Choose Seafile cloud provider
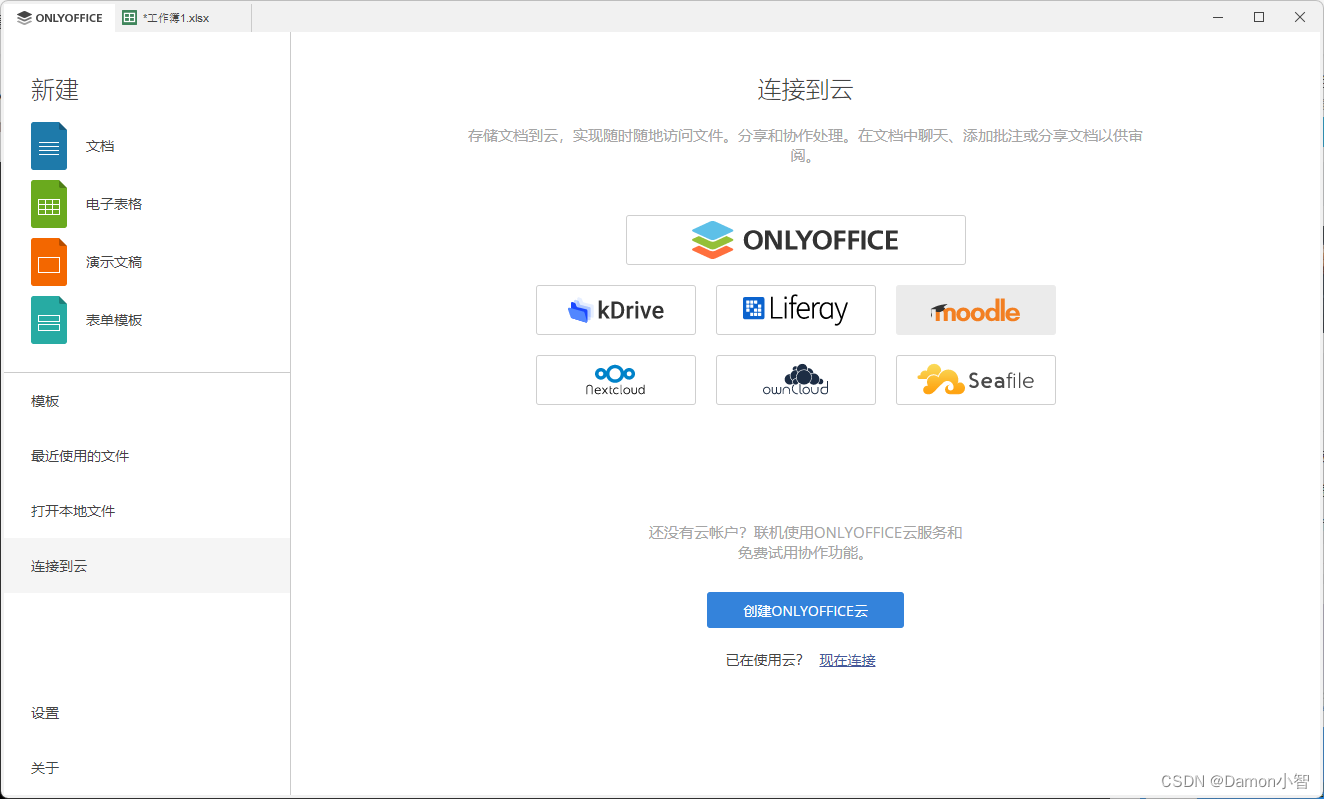 click(x=976, y=380)
